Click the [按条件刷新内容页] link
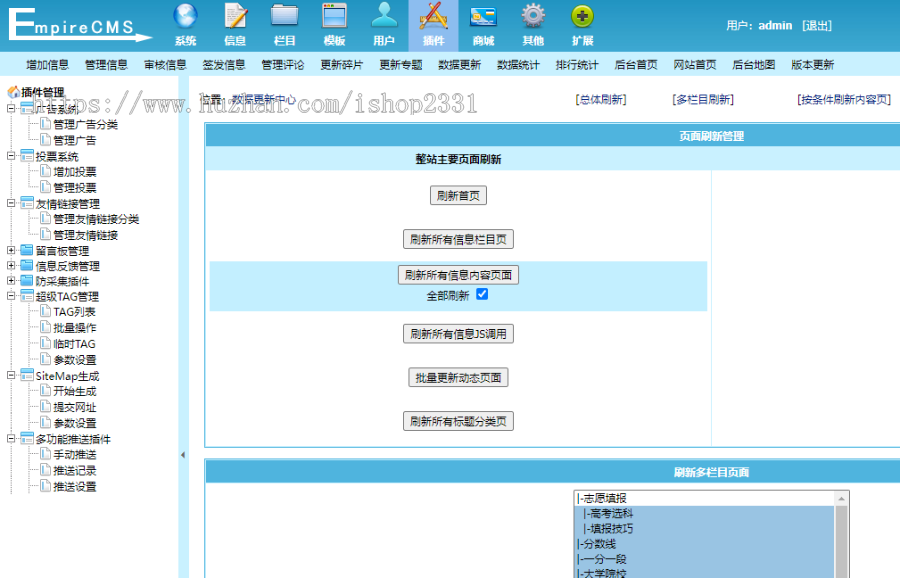 tap(844, 99)
